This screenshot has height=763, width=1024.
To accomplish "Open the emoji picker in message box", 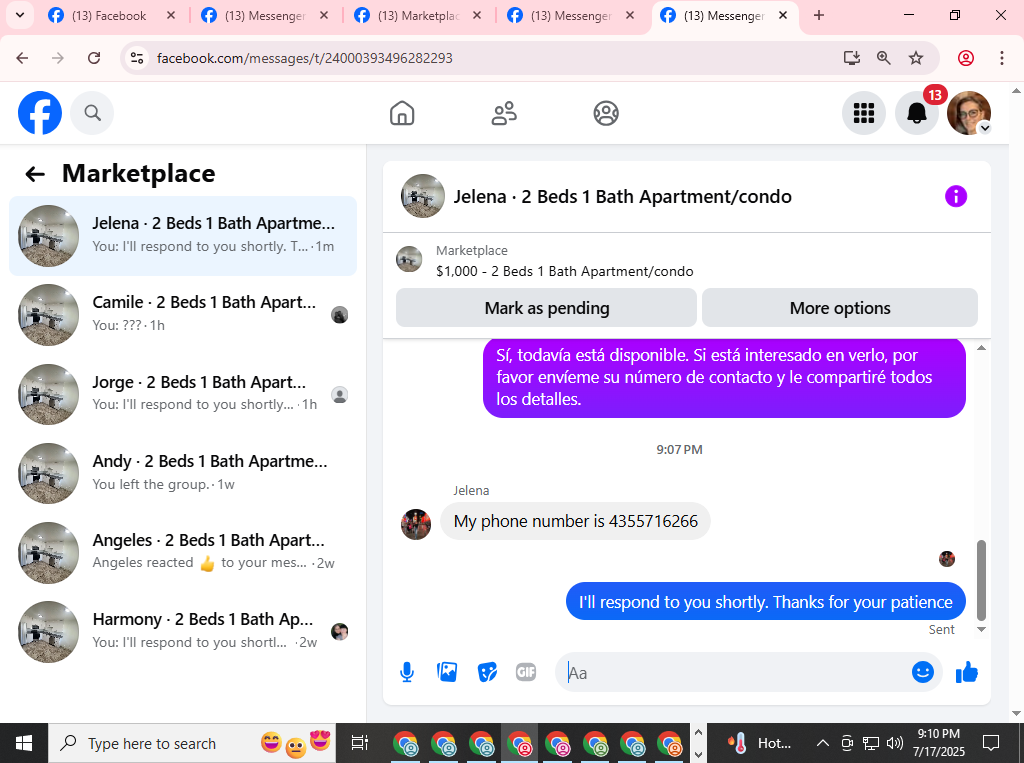I will click(x=922, y=672).
